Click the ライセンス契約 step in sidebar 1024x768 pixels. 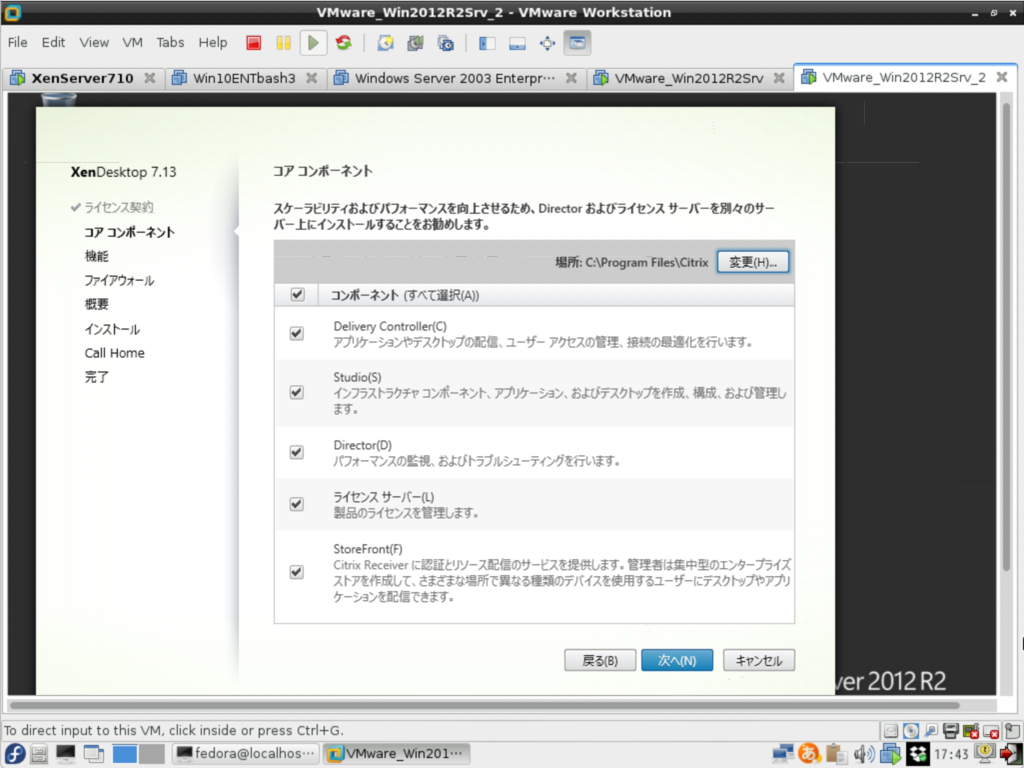tap(118, 207)
